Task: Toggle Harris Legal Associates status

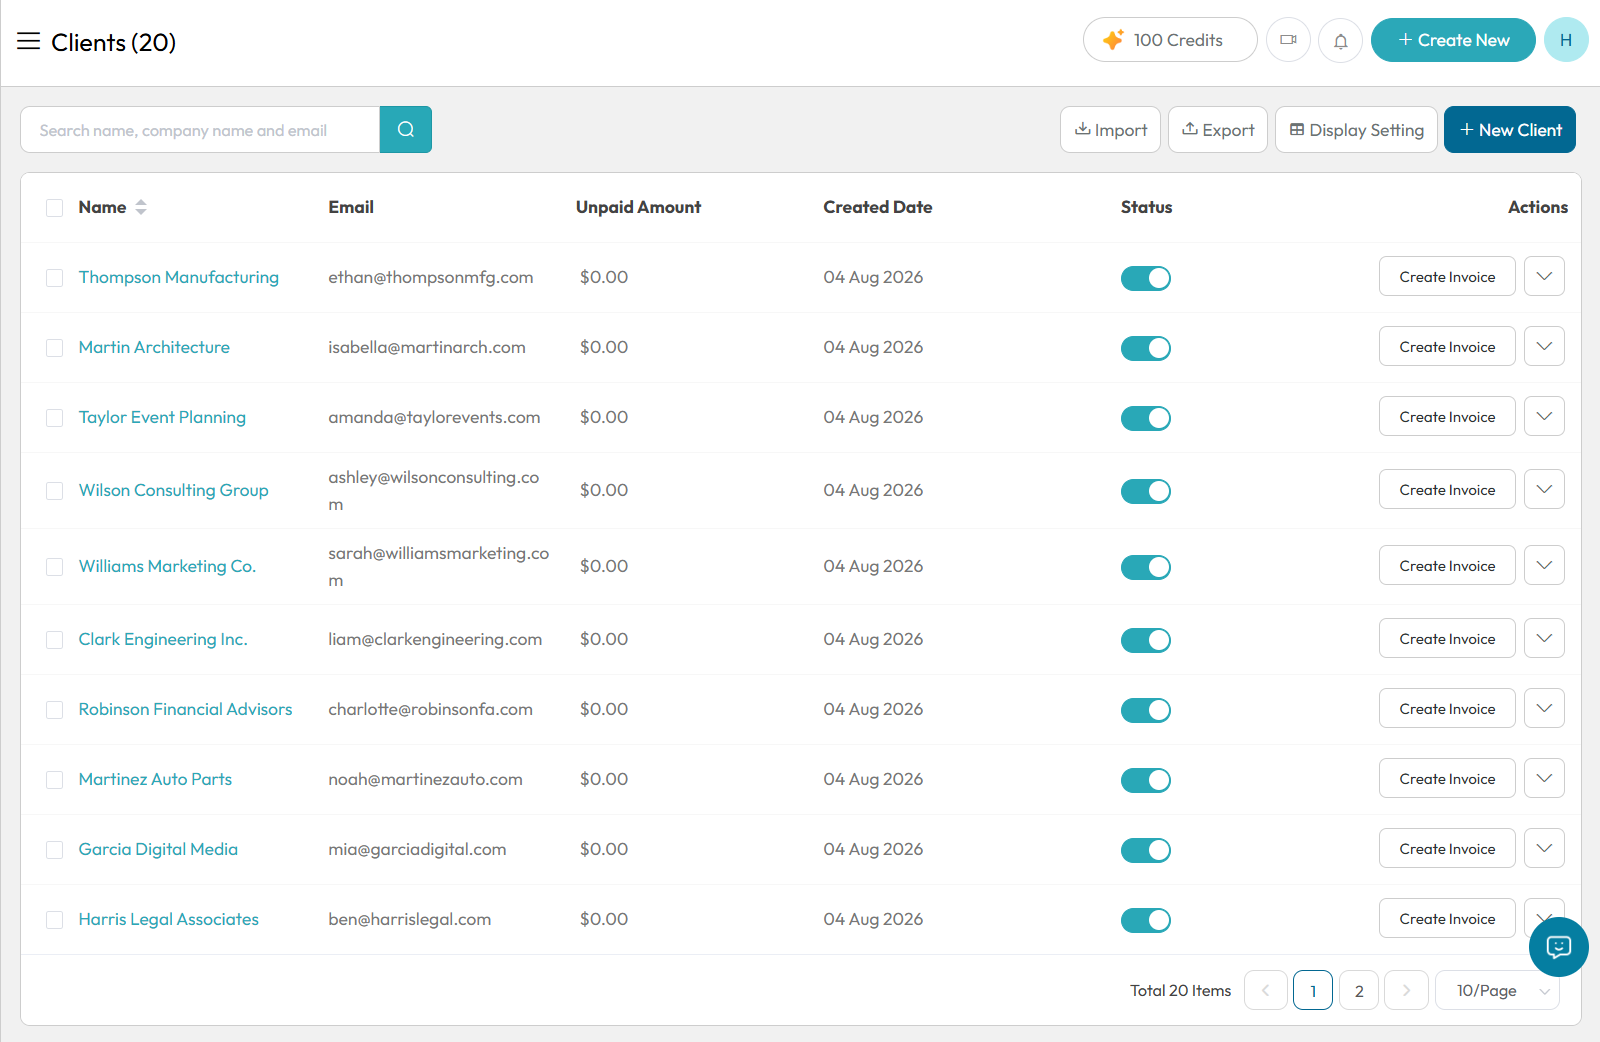Action: [1146, 920]
